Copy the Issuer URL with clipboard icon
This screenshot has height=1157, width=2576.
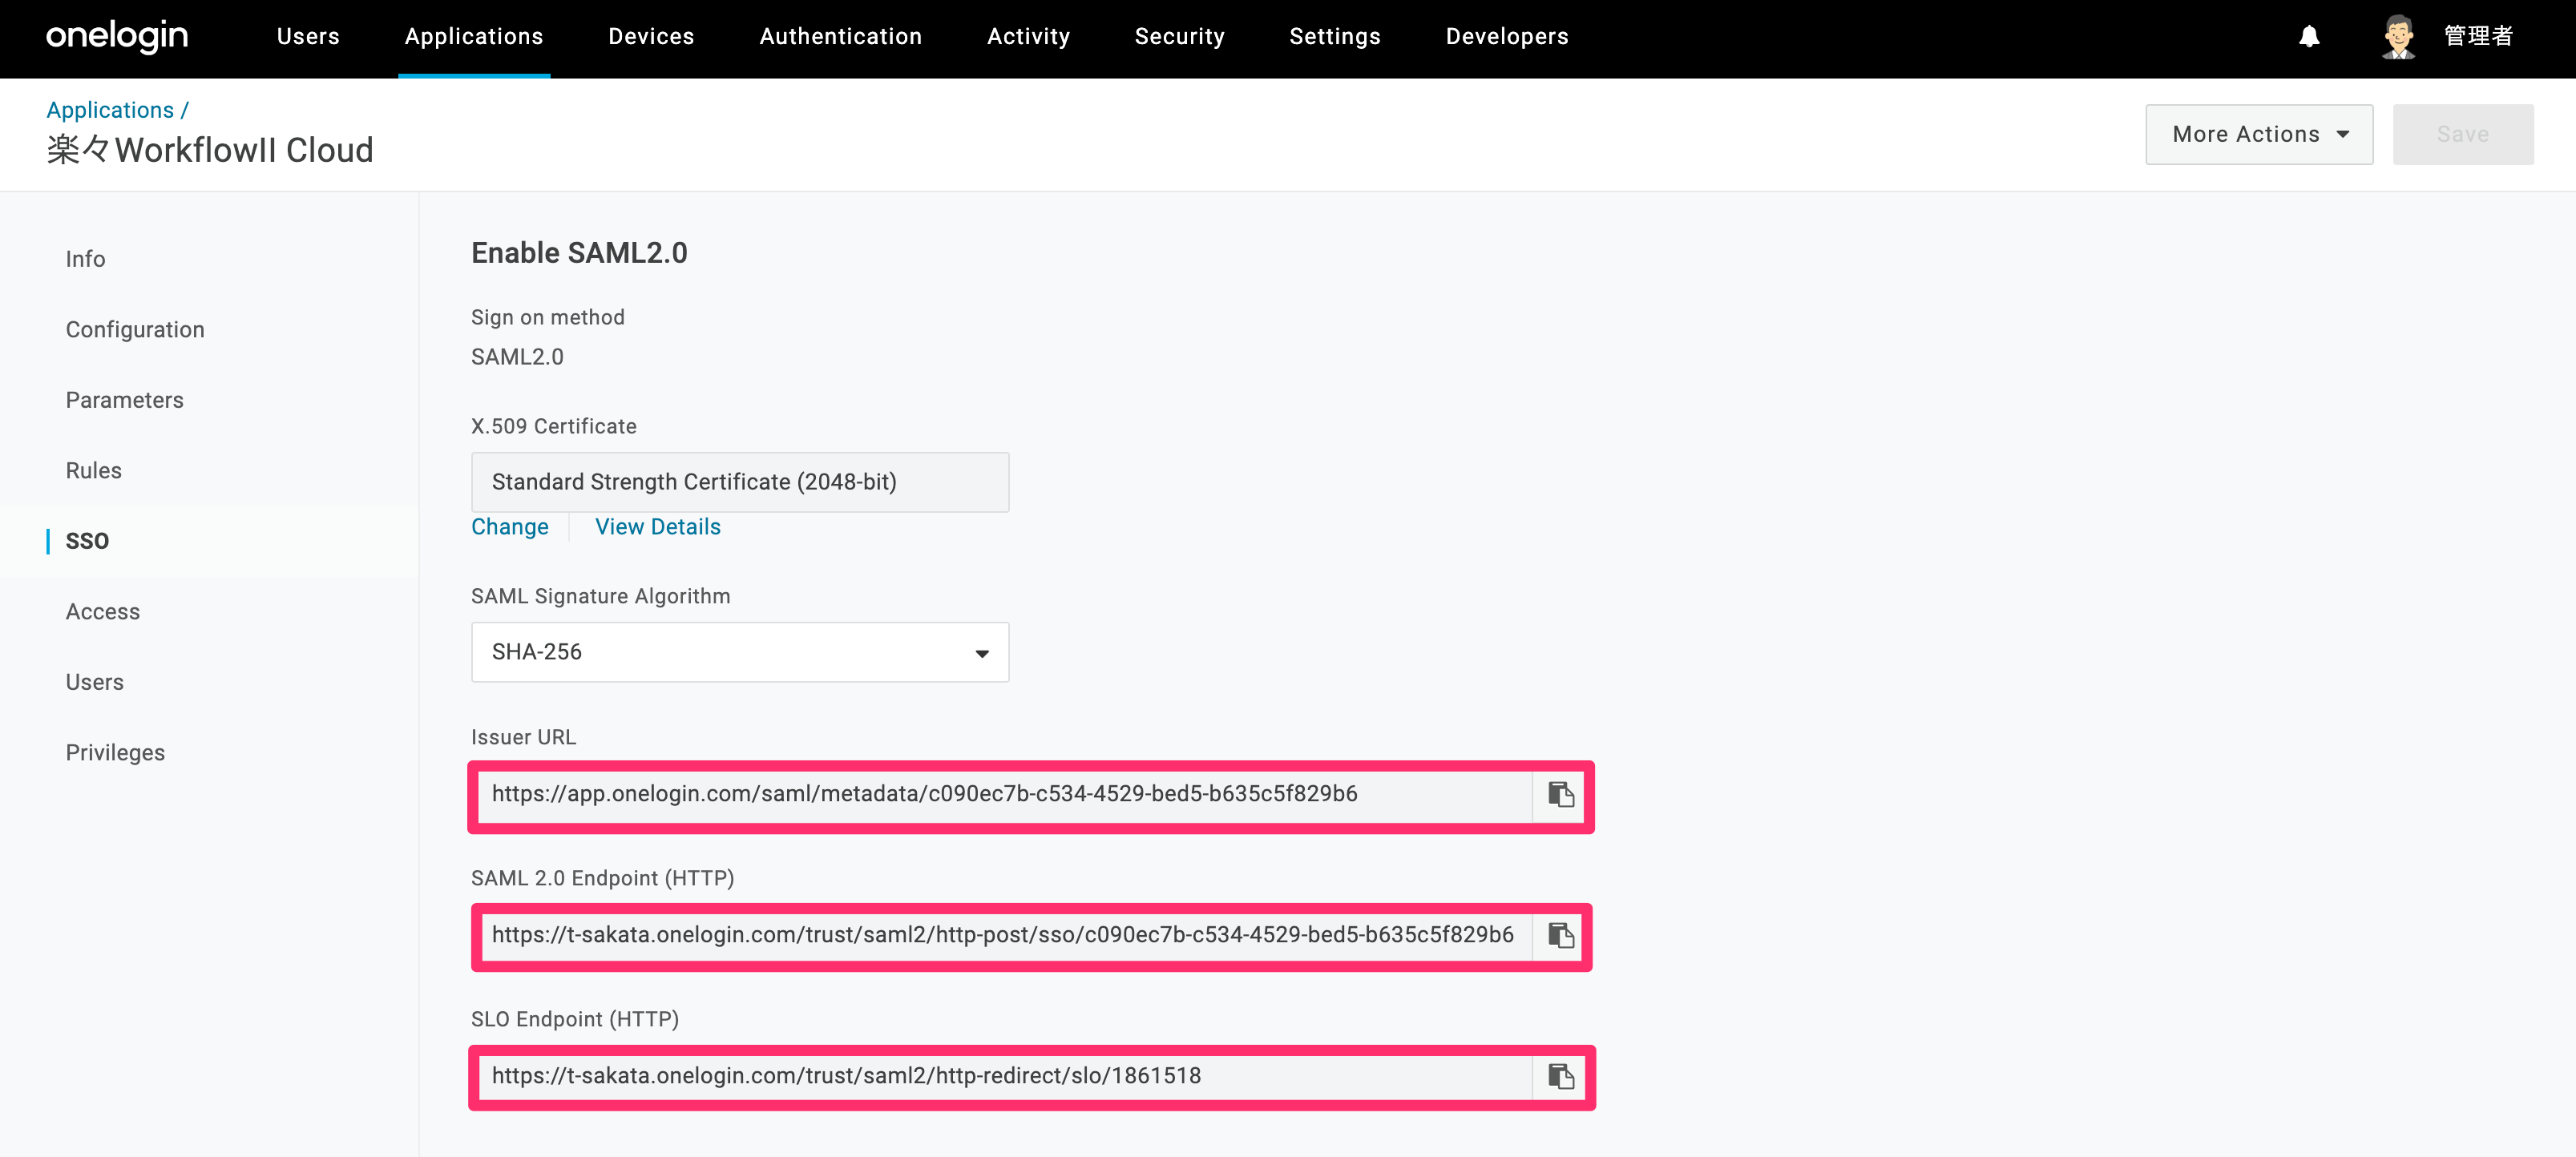pyautogui.click(x=1560, y=795)
